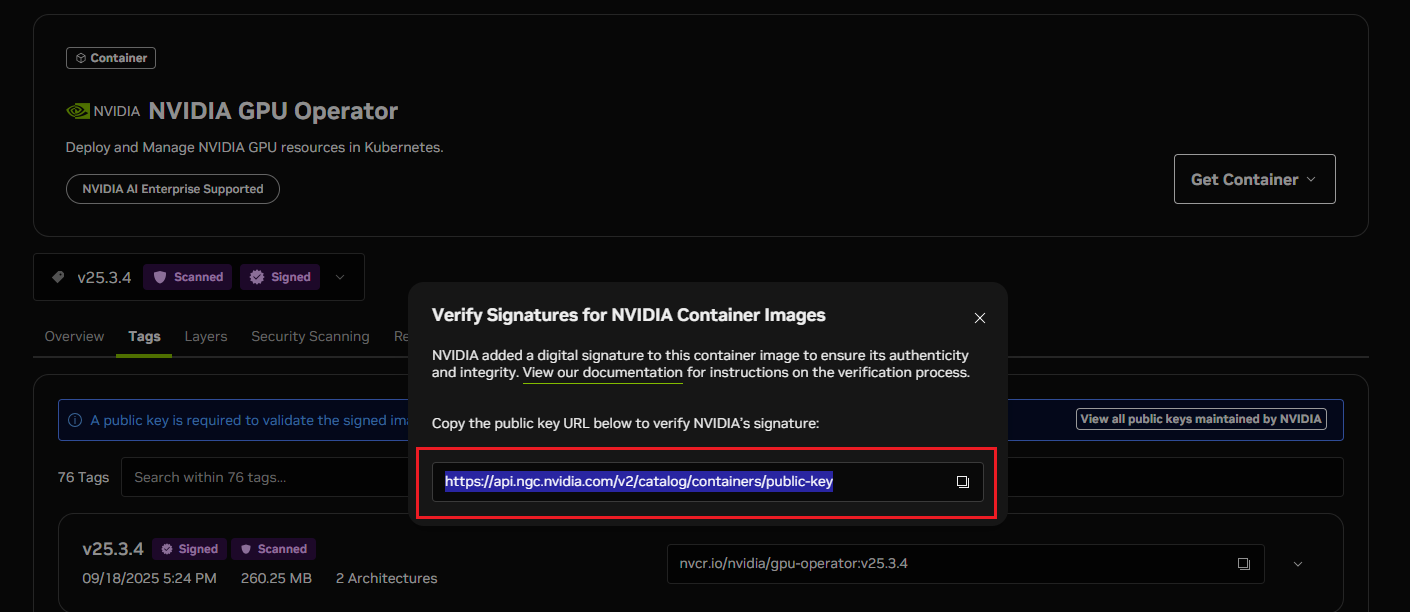Viewport: 1410px width, 612px height.
Task: Close the Verify Signatures dialog
Action: pos(980,318)
